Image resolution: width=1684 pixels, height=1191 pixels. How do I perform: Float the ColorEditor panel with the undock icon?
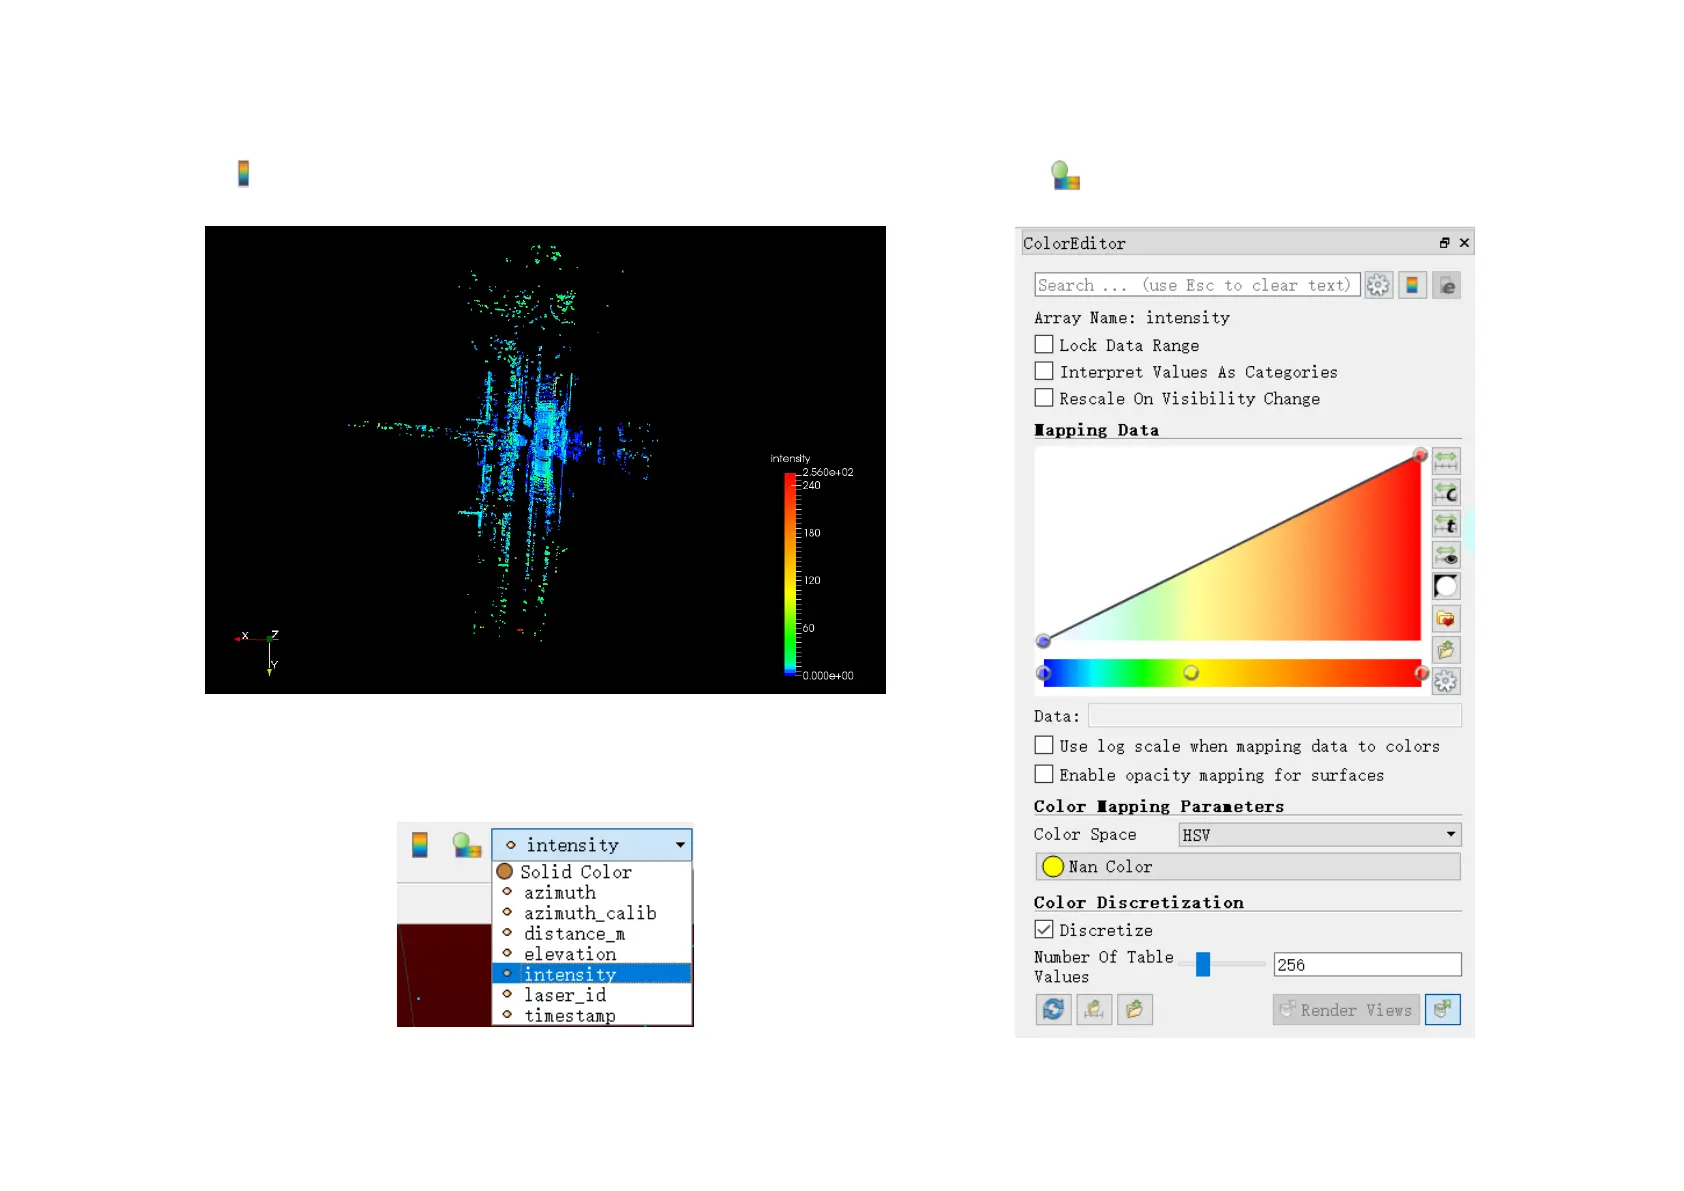[x=1444, y=243]
